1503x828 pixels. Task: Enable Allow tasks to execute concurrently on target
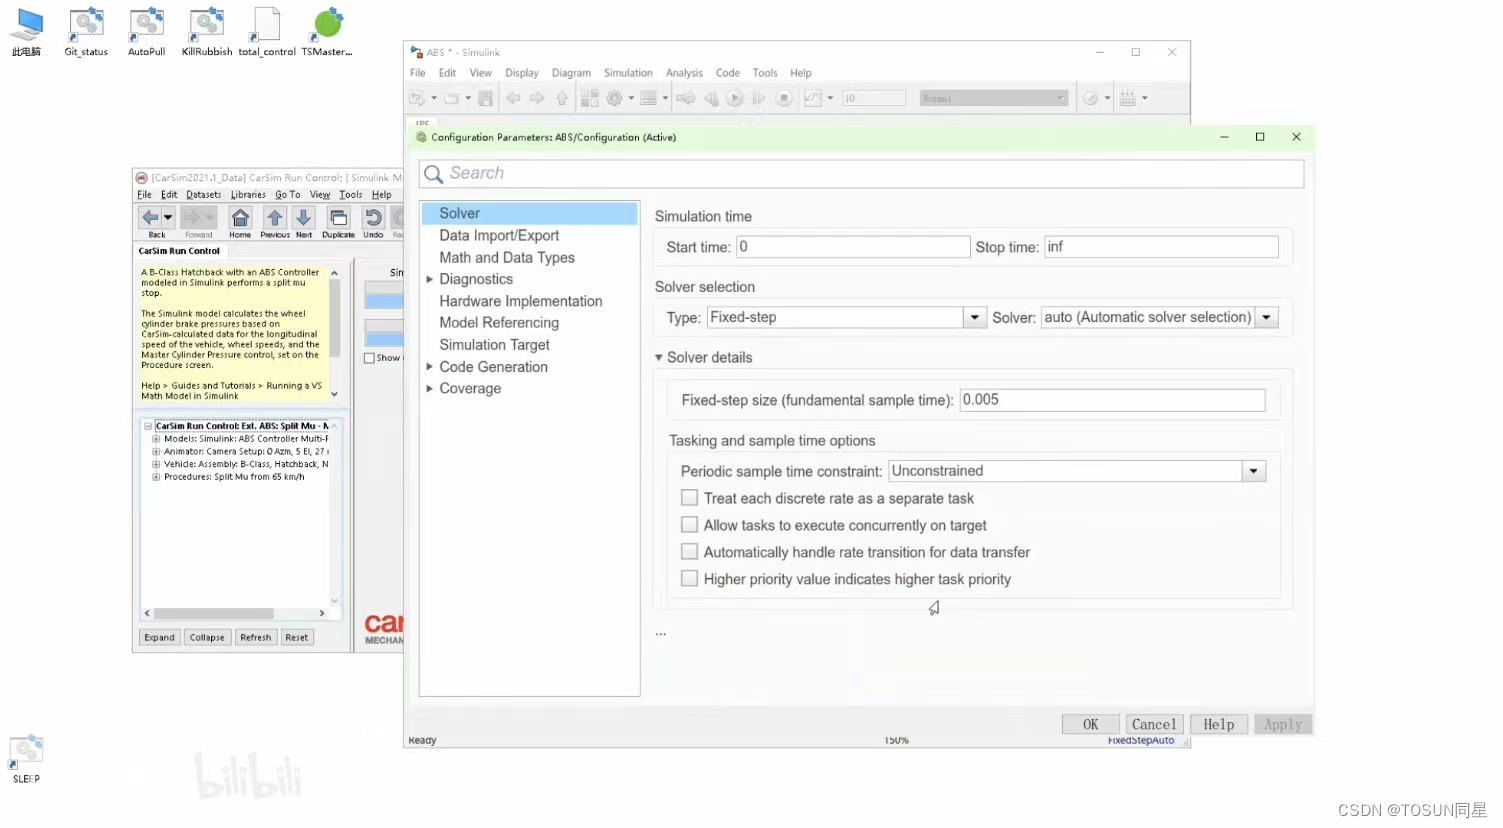[689, 525]
